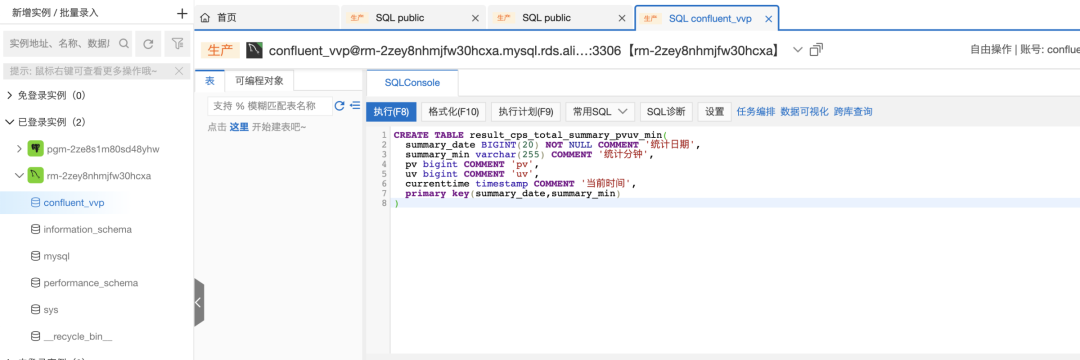The height and width of the screenshot is (360, 1080).
Task: Close the SQL confluent_vvp tab
Action: 768,19
